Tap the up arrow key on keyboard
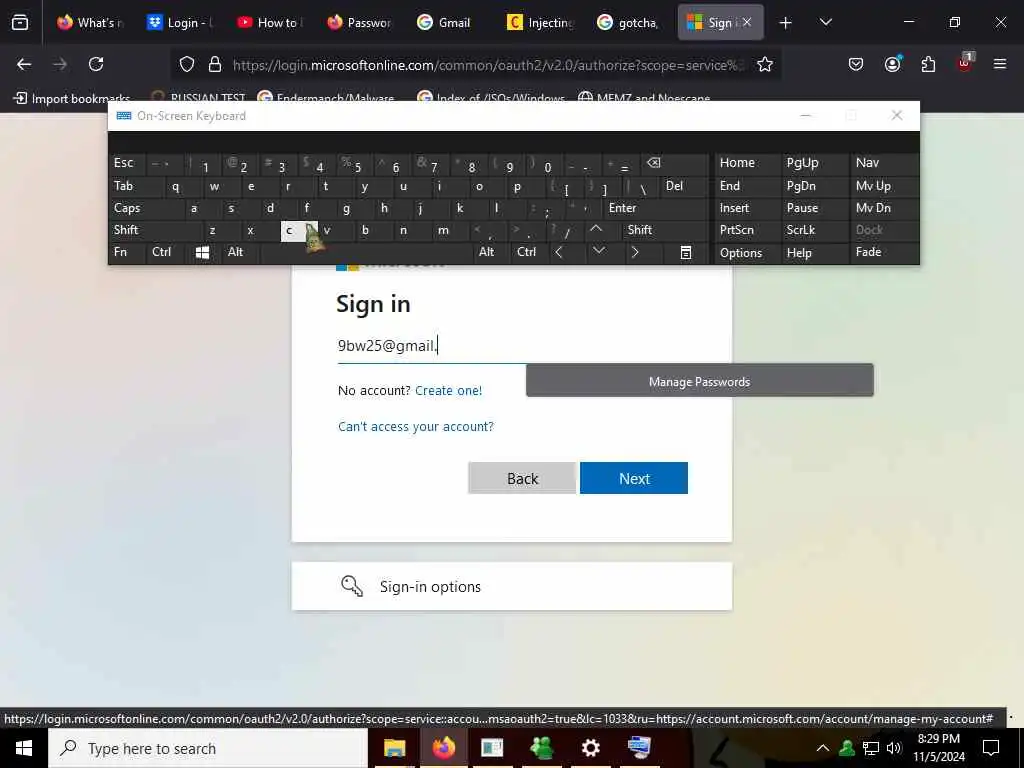1024x768 pixels. 596,229
